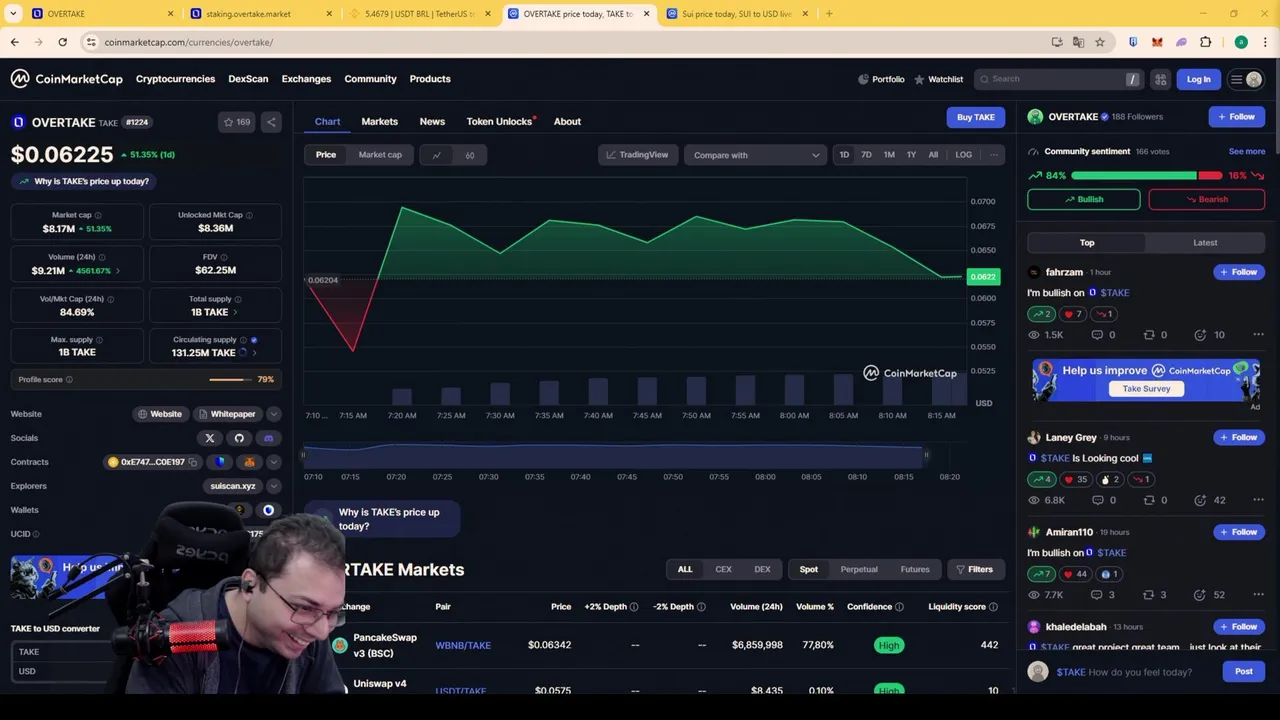The image size is (1280, 720).
Task: Copy the 0xE747...C0E197 contract address
Action: (x=192, y=462)
